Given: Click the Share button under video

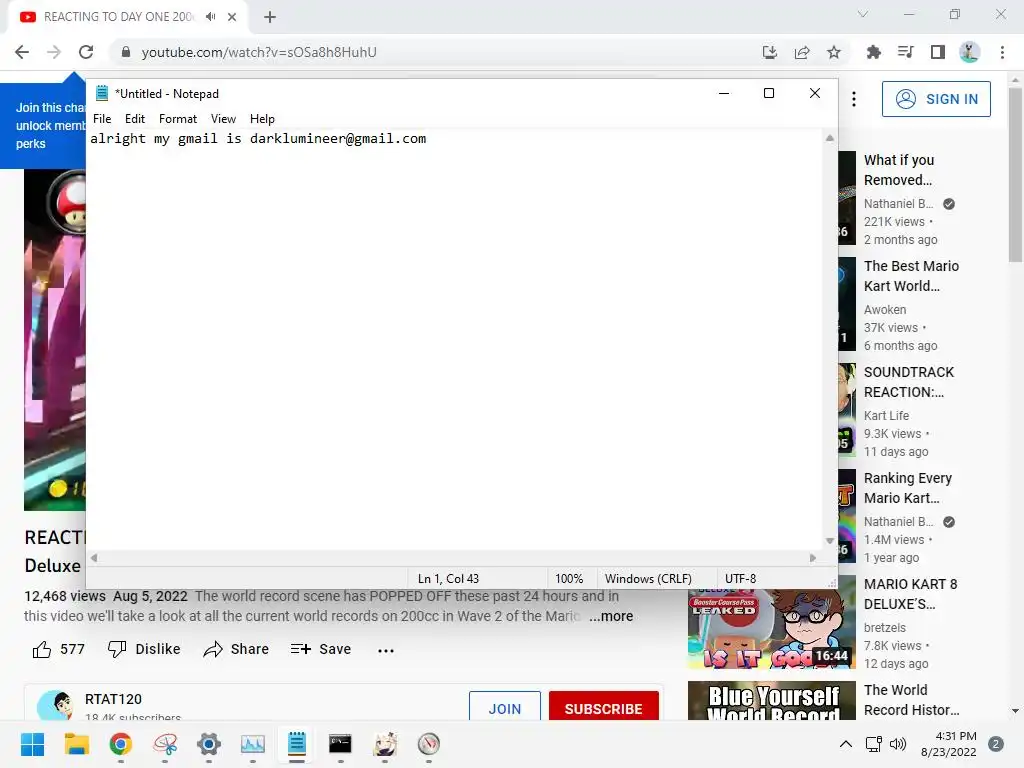Looking at the screenshot, I should (236, 649).
